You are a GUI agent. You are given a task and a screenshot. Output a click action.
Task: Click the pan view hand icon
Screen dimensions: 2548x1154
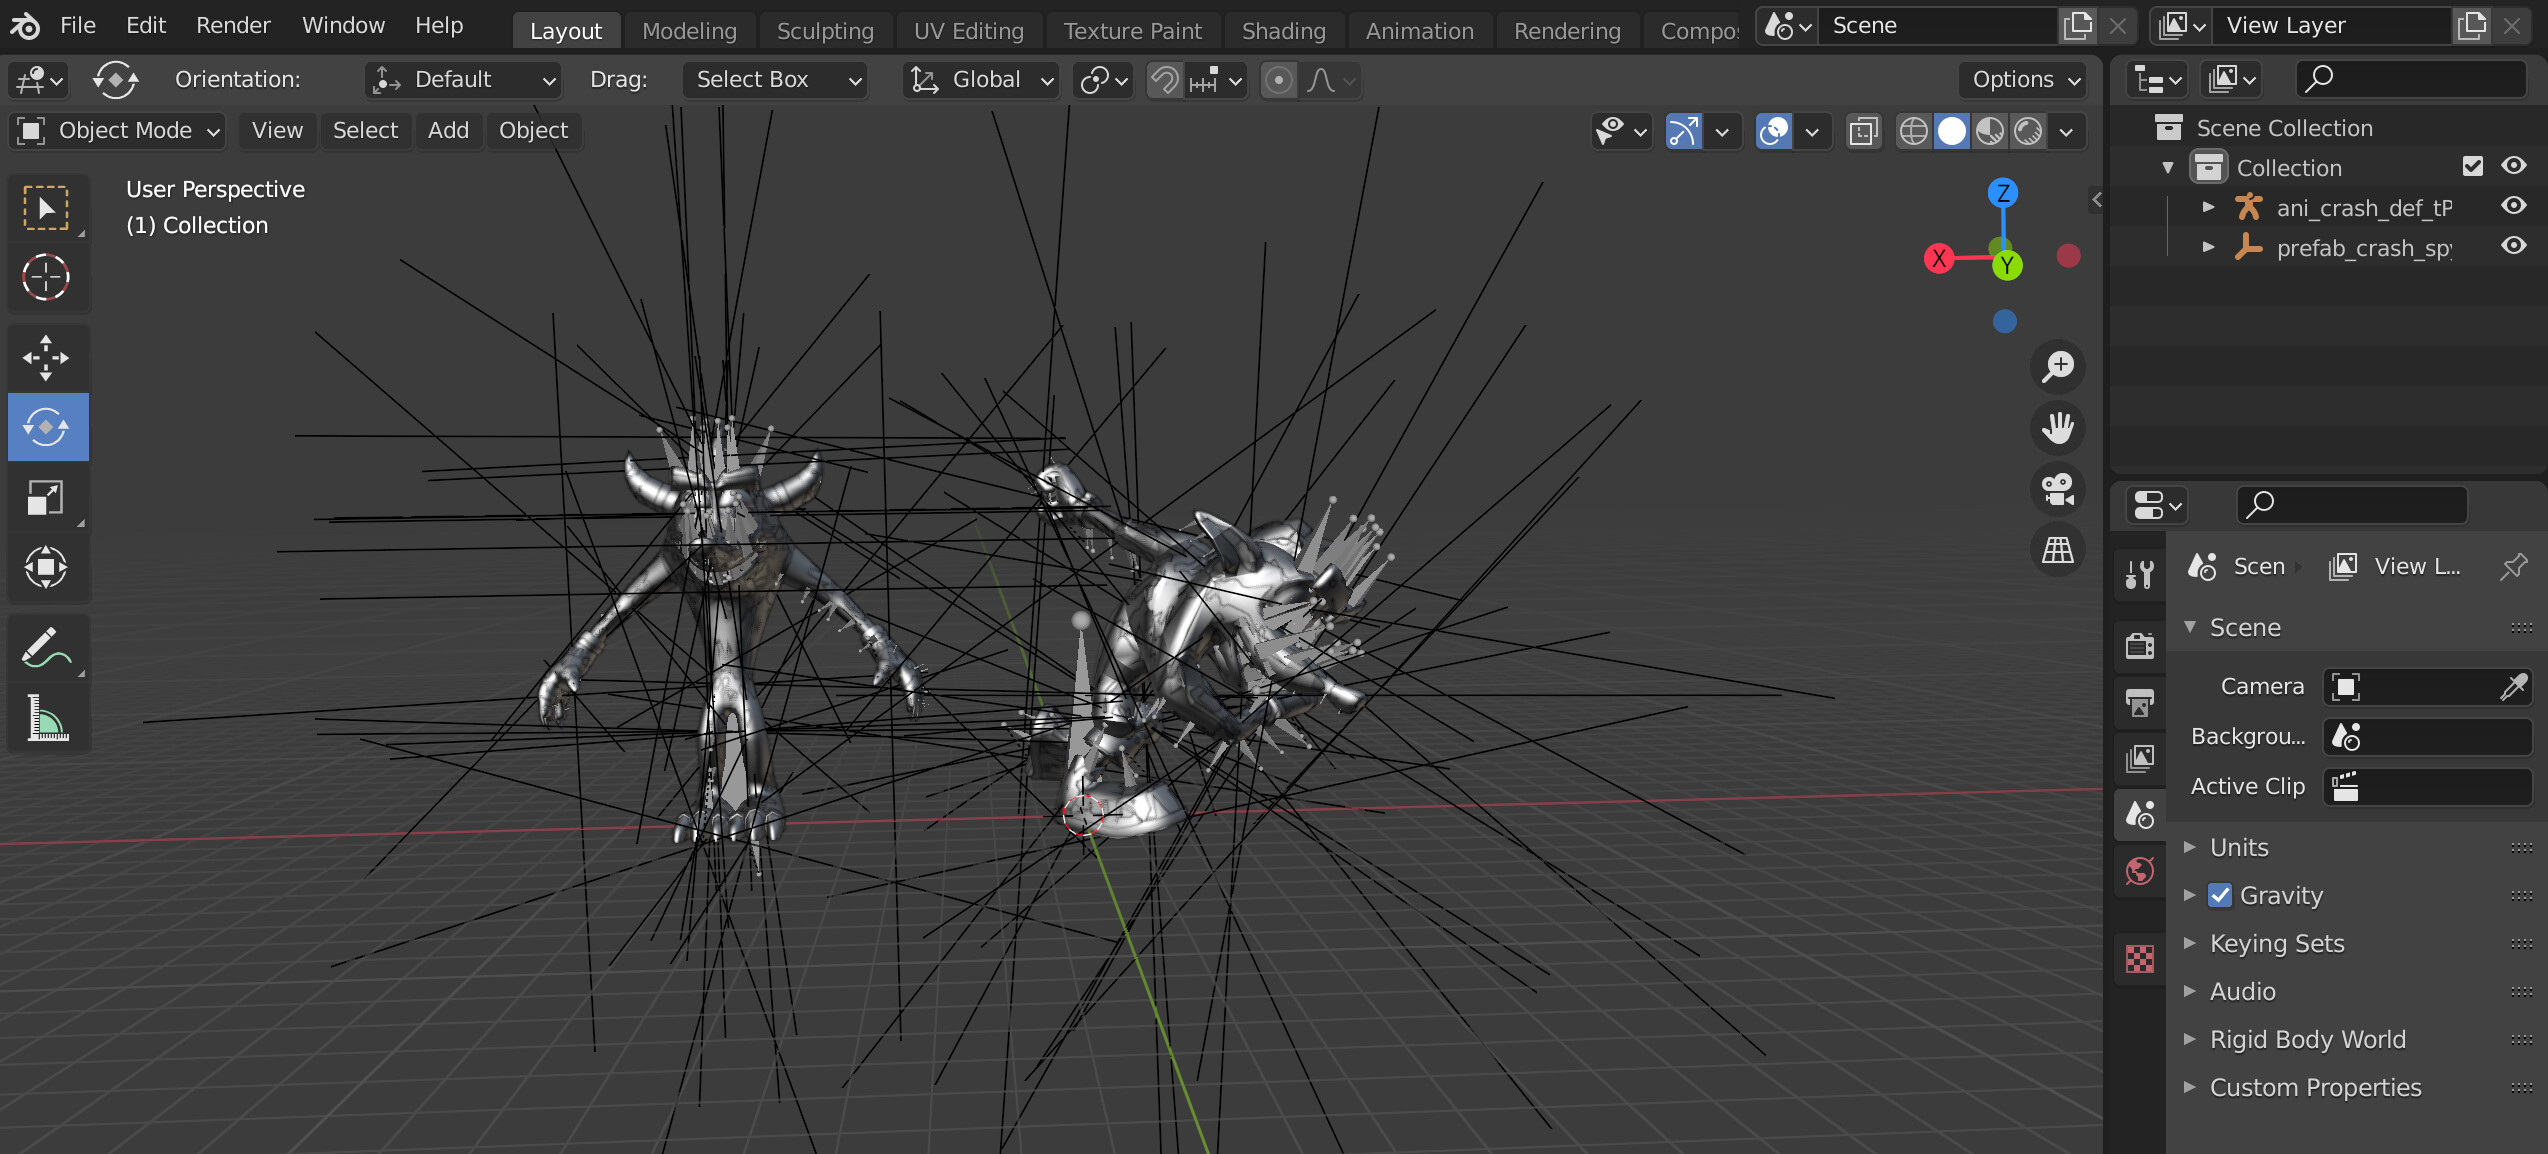(x=2058, y=428)
